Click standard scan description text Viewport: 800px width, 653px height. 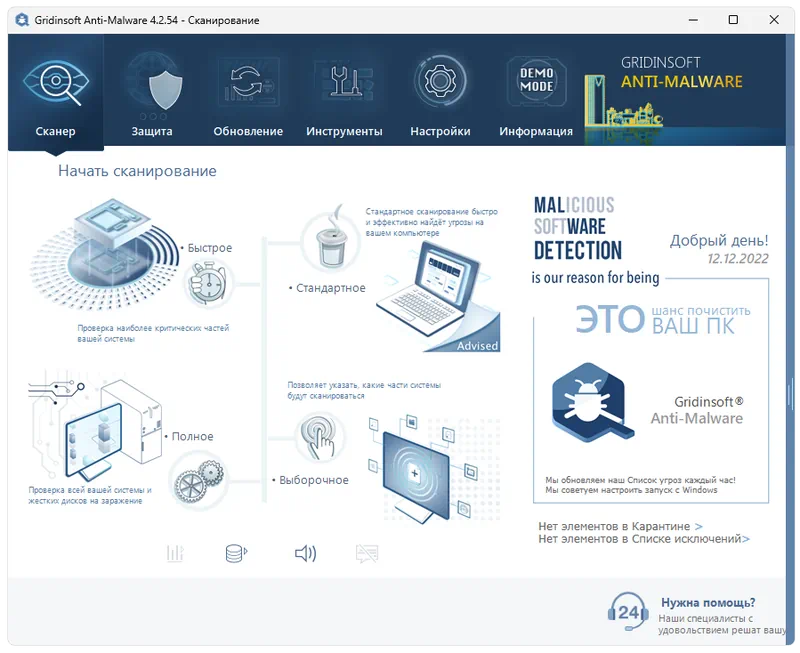click(431, 222)
